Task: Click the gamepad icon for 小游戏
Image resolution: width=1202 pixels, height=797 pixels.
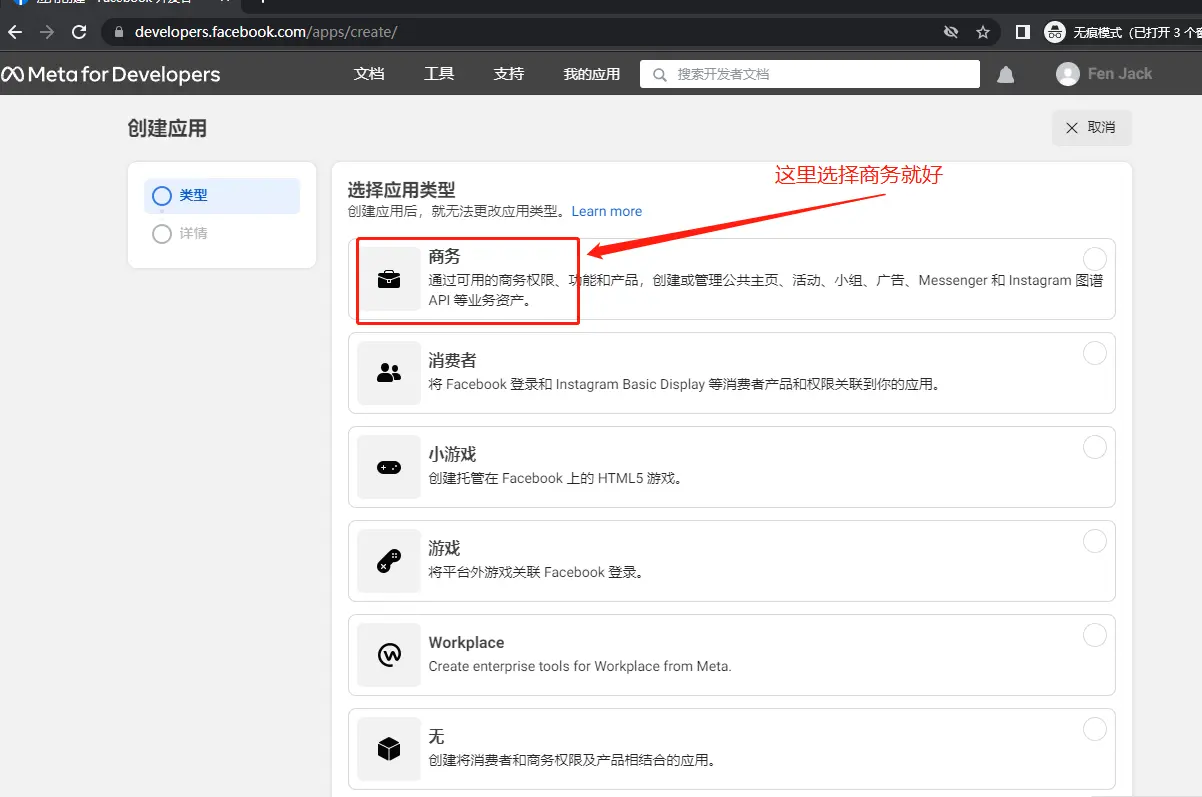Action: (x=389, y=467)
